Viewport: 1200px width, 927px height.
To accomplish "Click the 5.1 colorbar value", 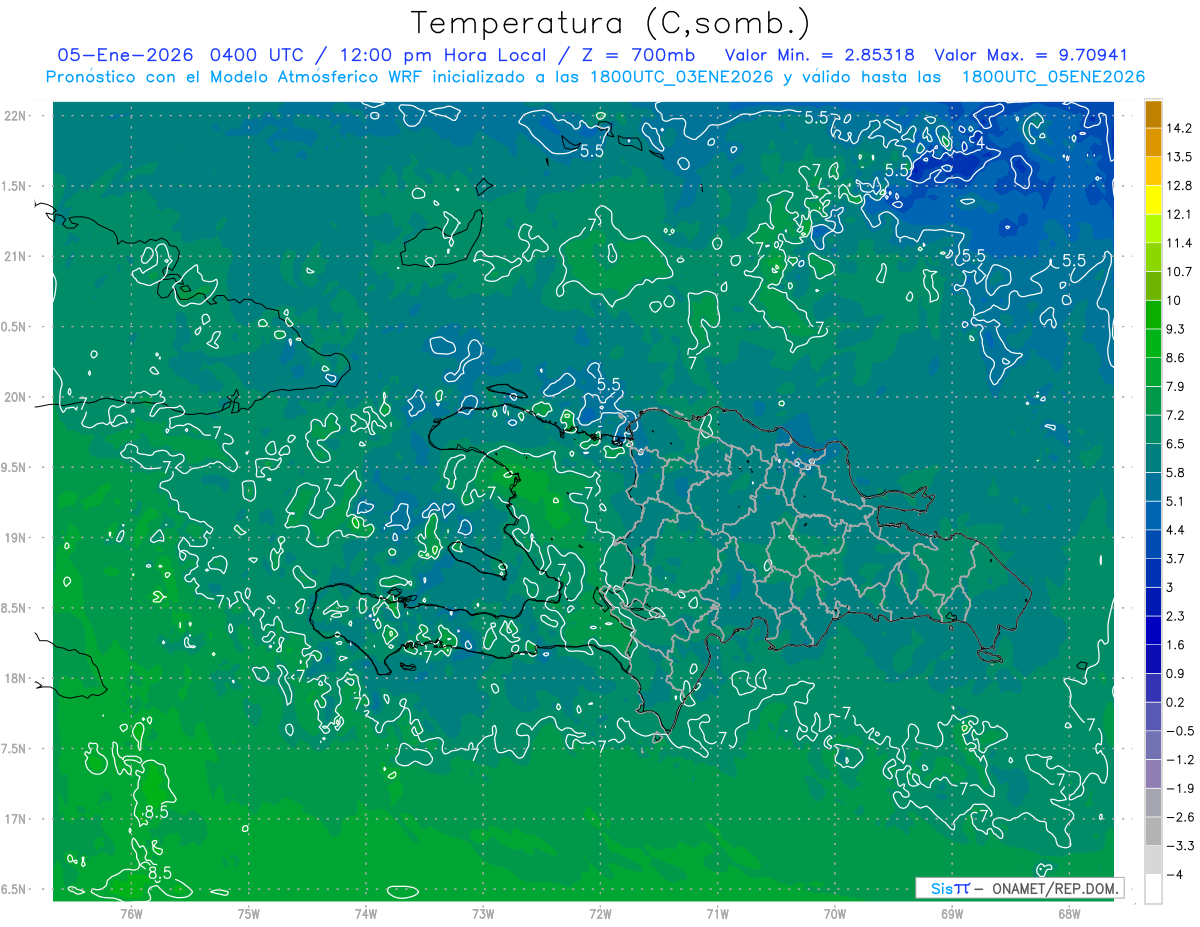I will tap(1176, 501).
